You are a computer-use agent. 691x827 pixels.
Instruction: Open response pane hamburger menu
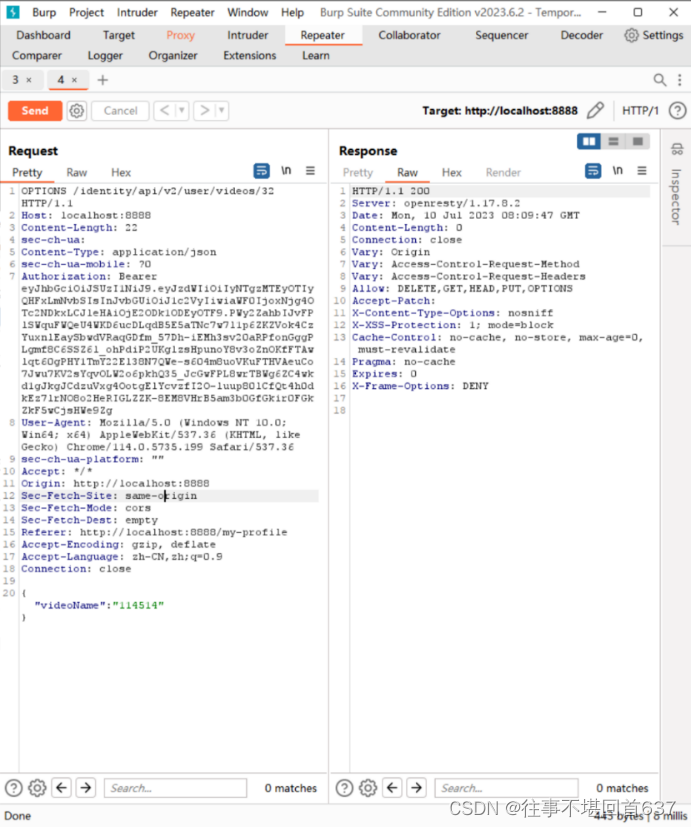coord(641,171)
